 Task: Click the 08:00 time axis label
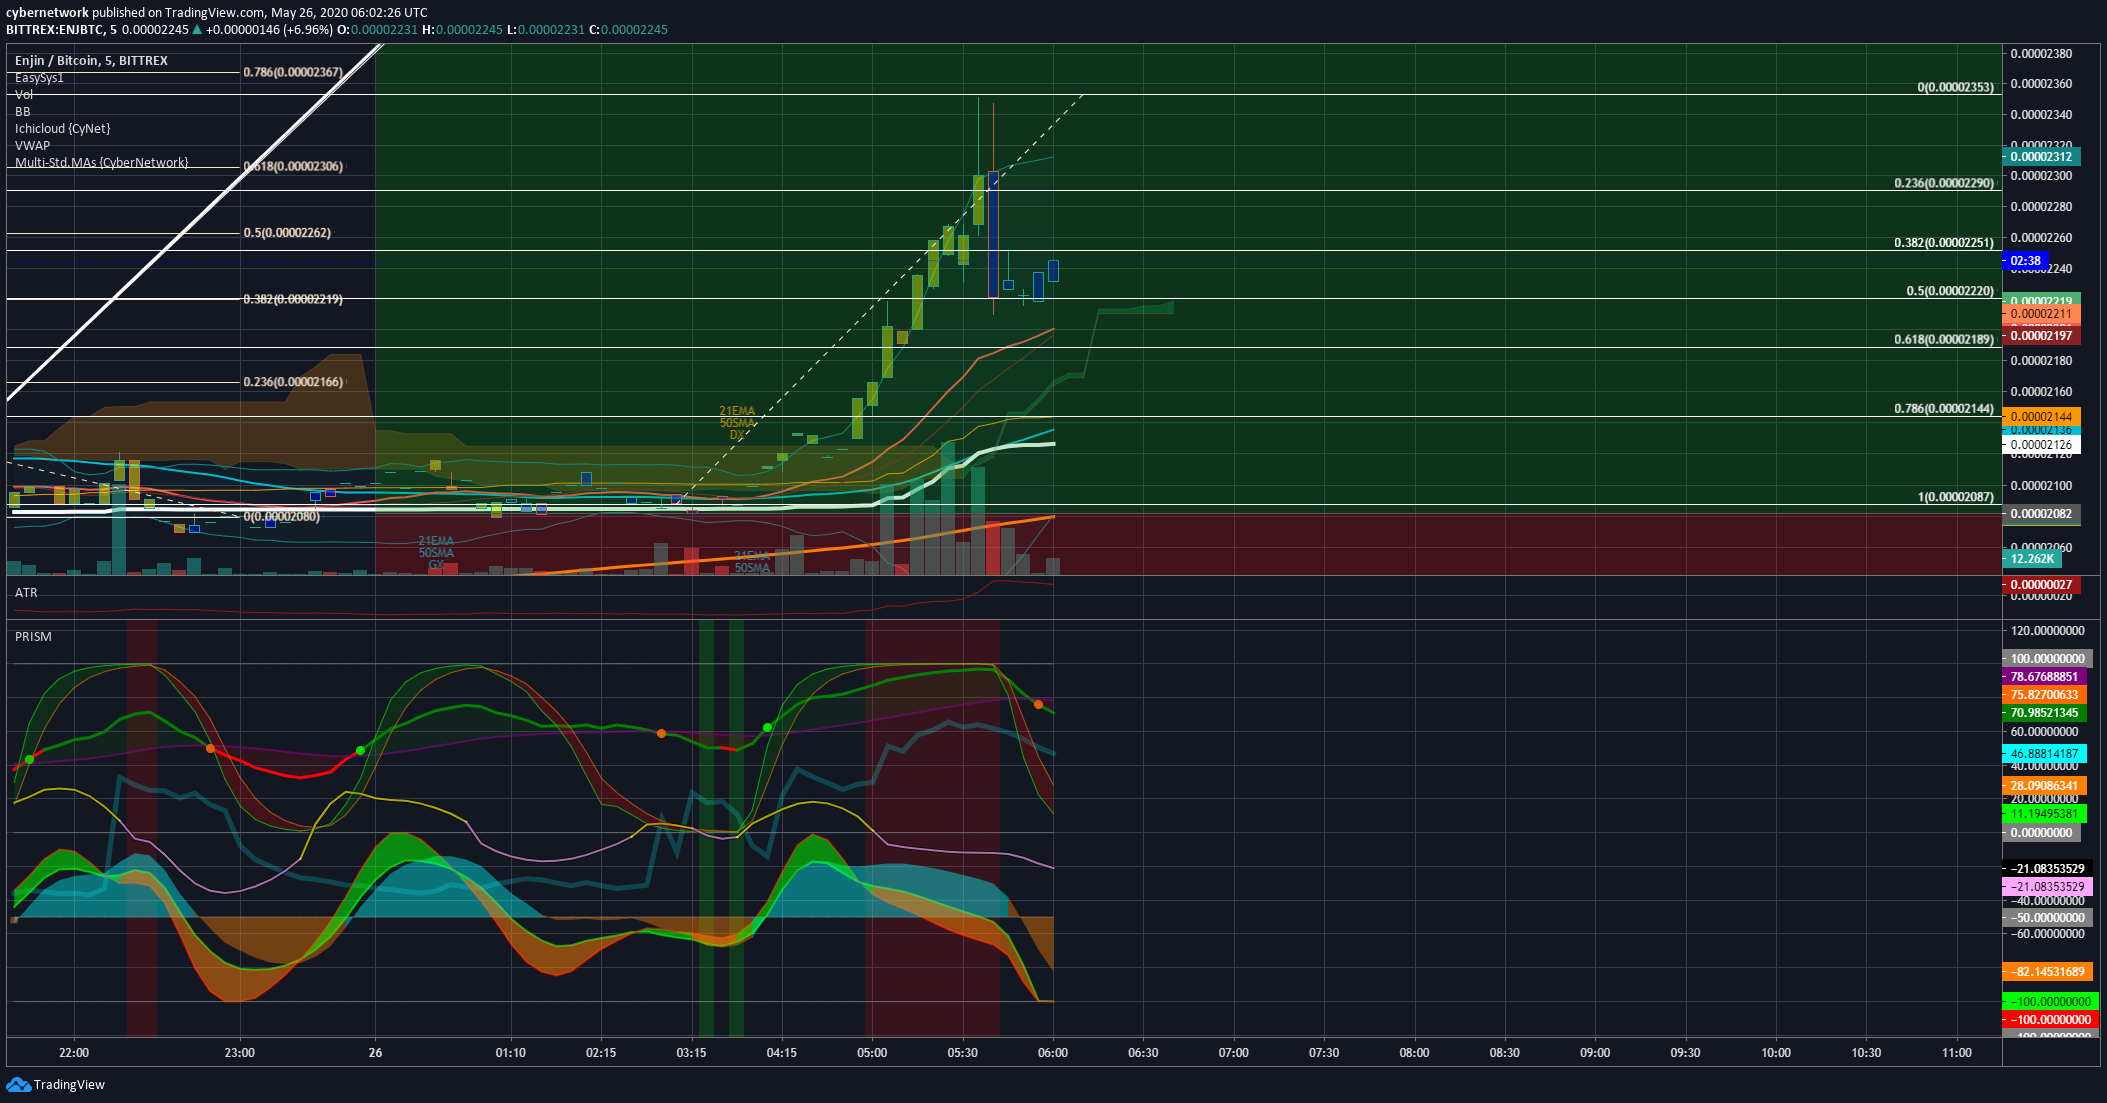(x=1414, y=1053)
